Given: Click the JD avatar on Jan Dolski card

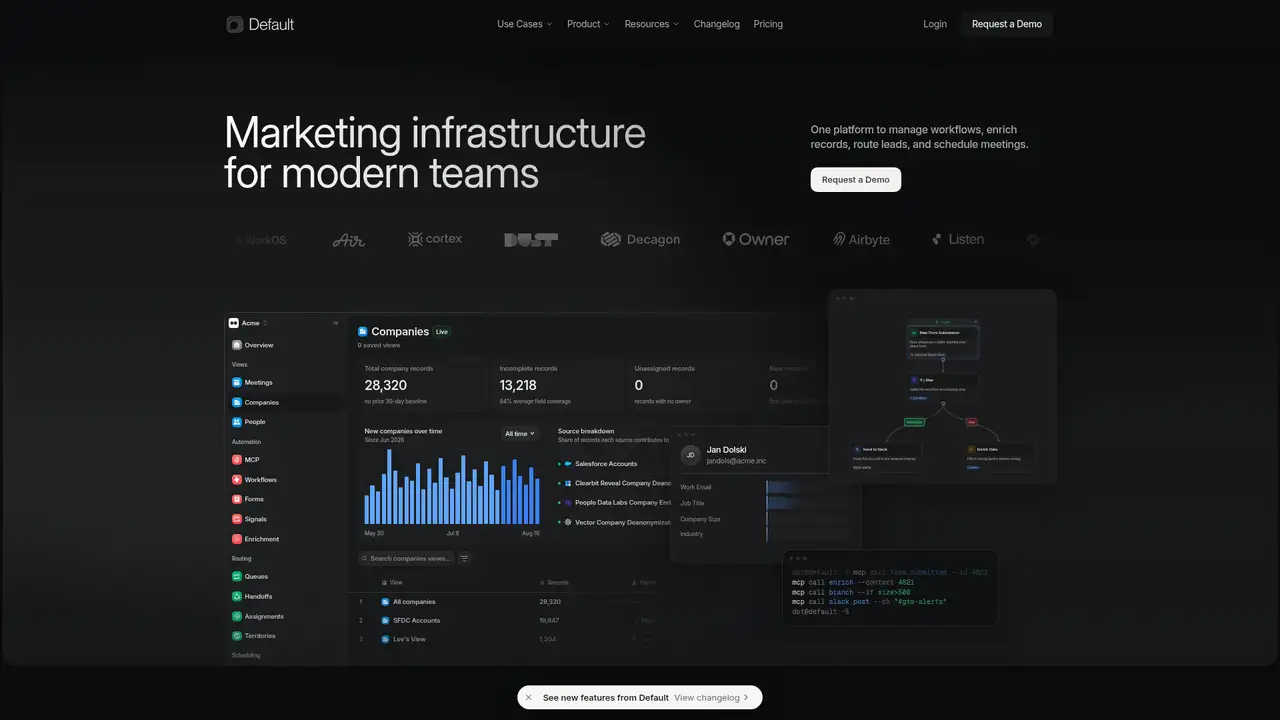Looking at the screenshot, I should coord(690,455).
